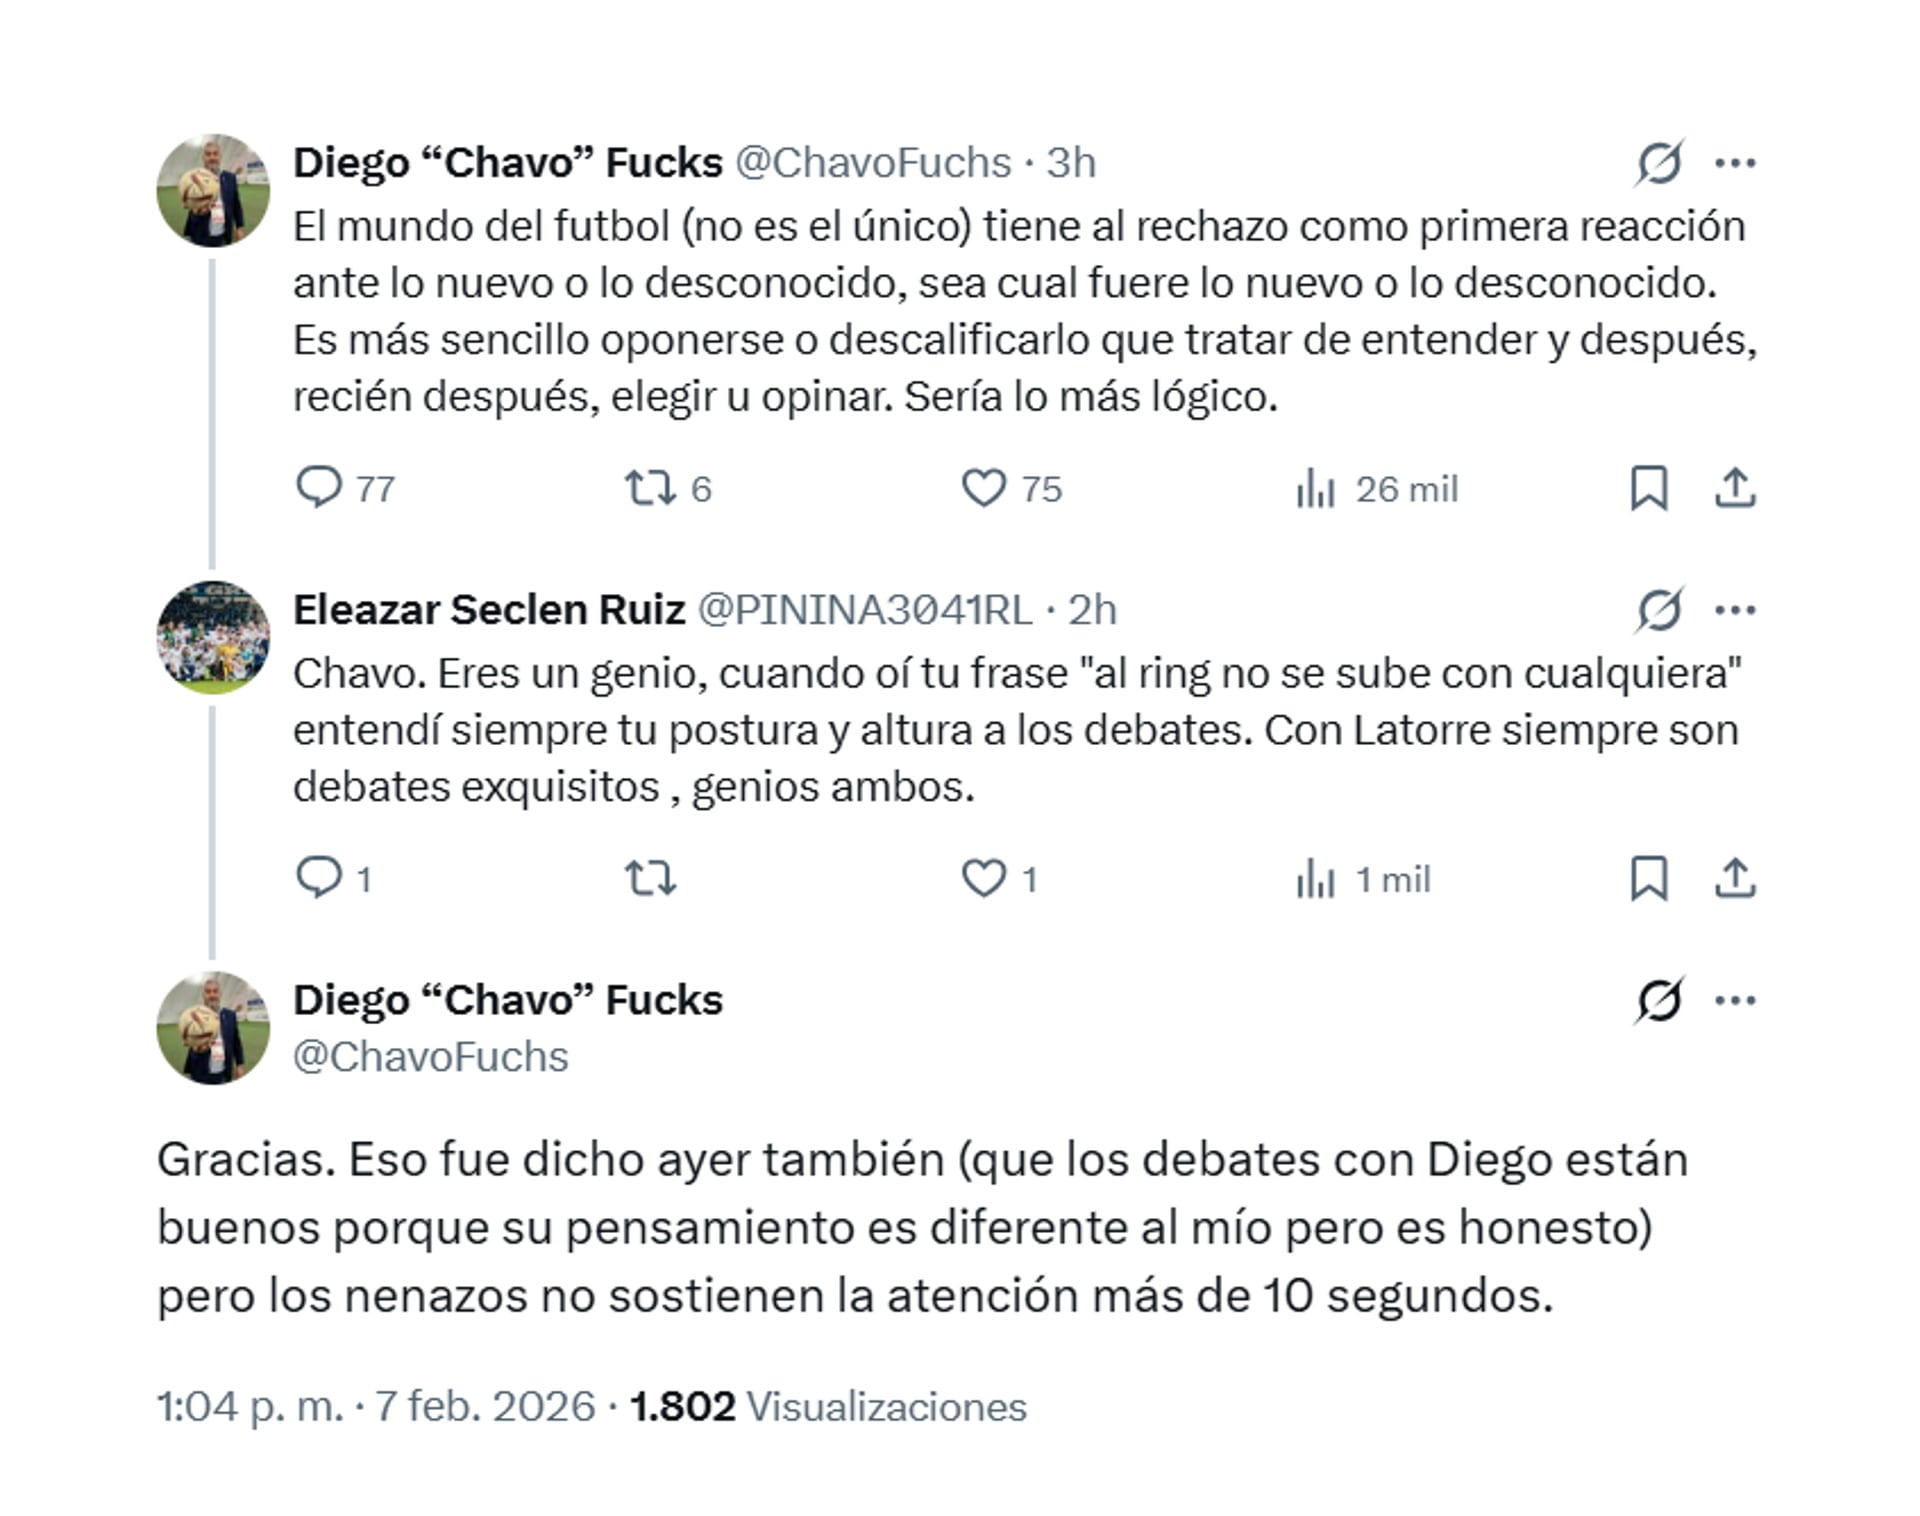
Task: Reply to Eleazar Seclen Ruiz's tweet
Action: [319, 878]
